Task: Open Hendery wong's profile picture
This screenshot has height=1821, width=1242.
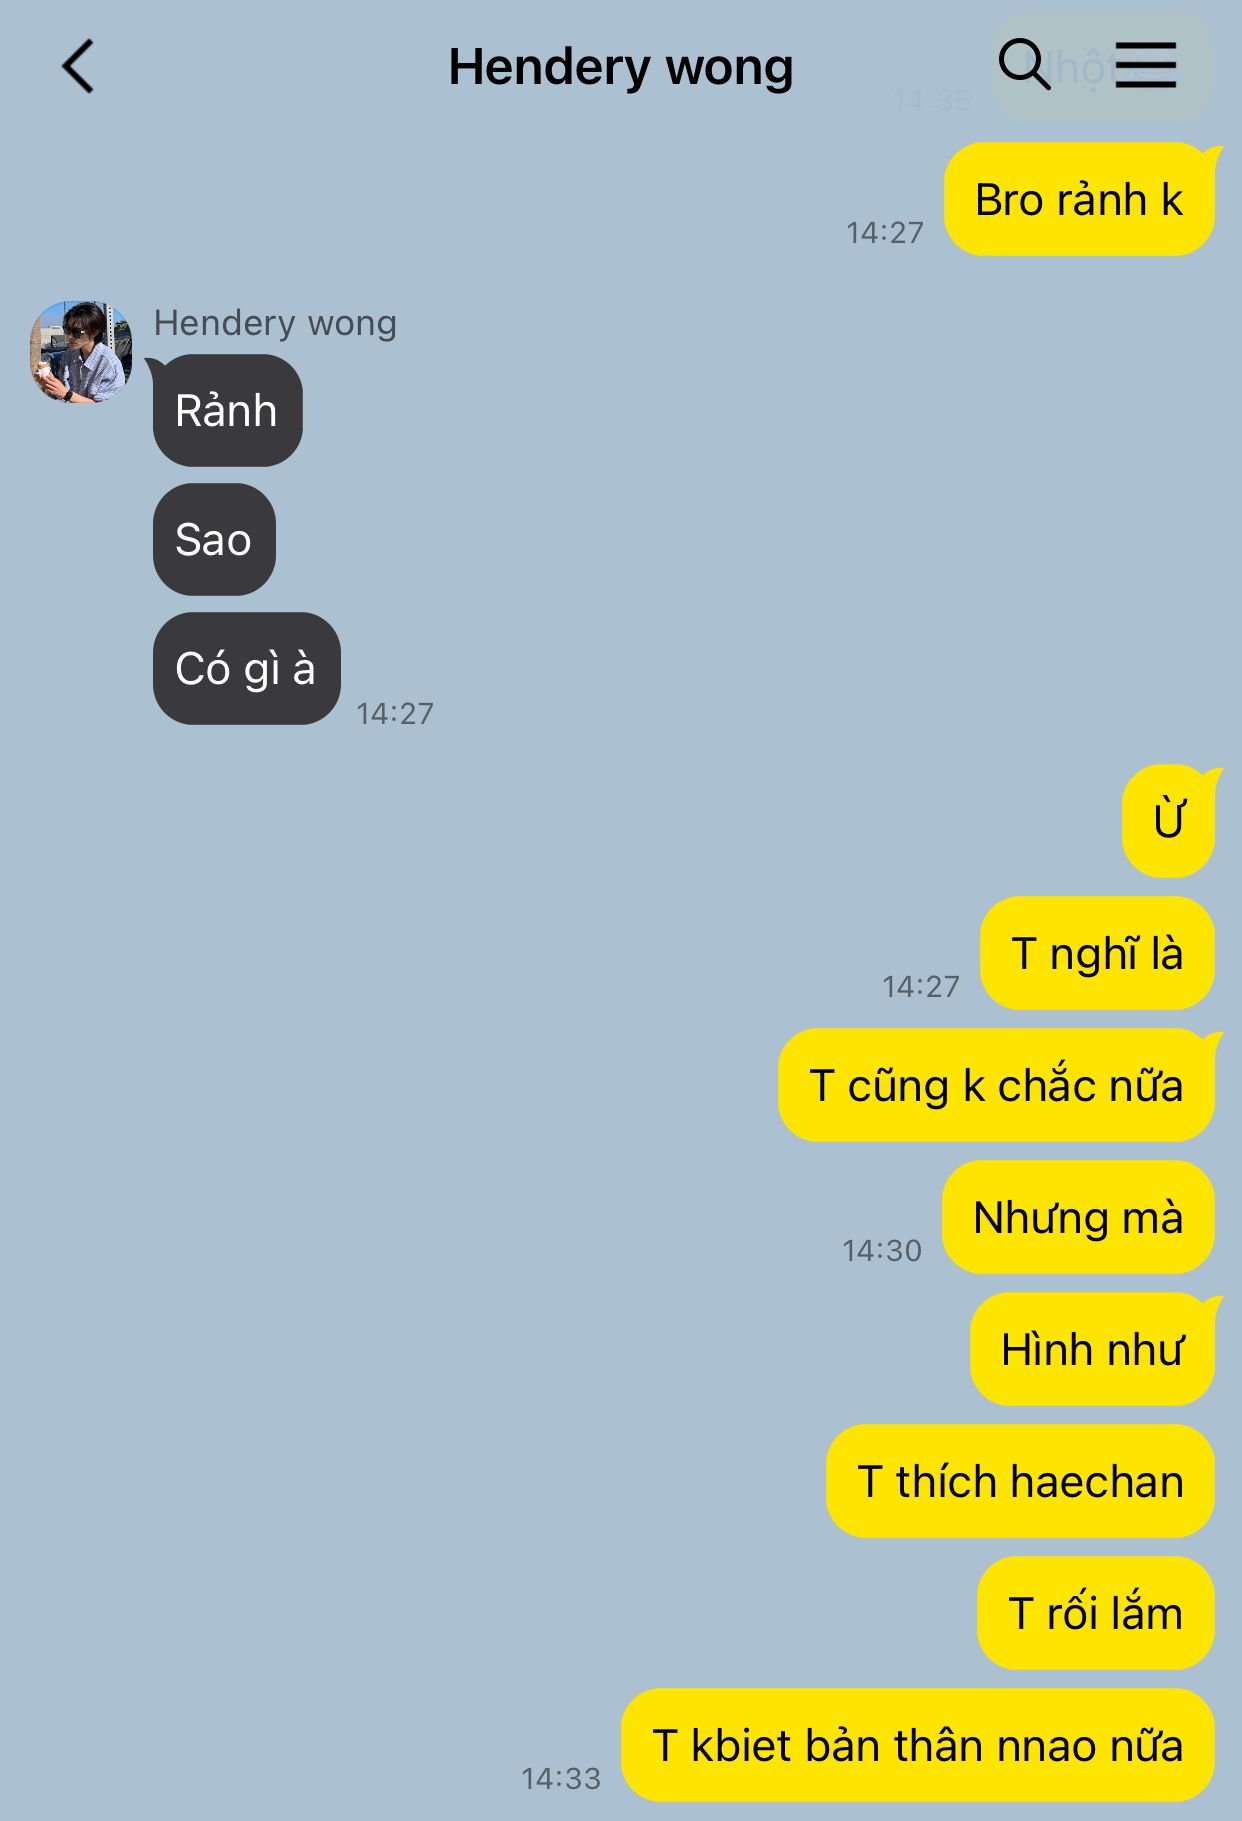Action: click(81, 352)
